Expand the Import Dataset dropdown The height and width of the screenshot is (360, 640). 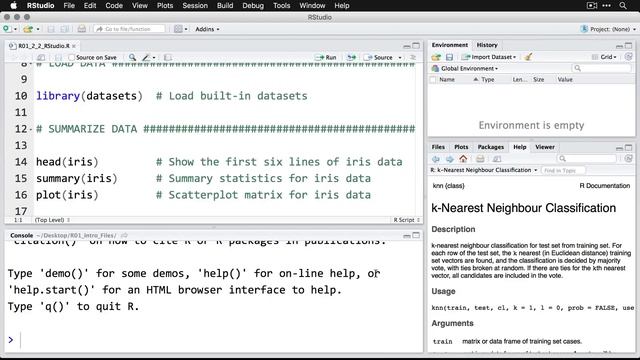coord(489,57)
